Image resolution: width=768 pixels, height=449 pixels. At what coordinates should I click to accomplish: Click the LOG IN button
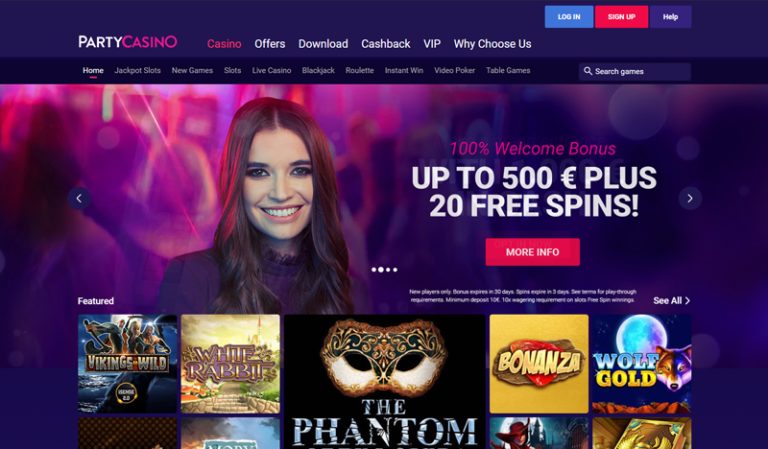coord(569,17)
